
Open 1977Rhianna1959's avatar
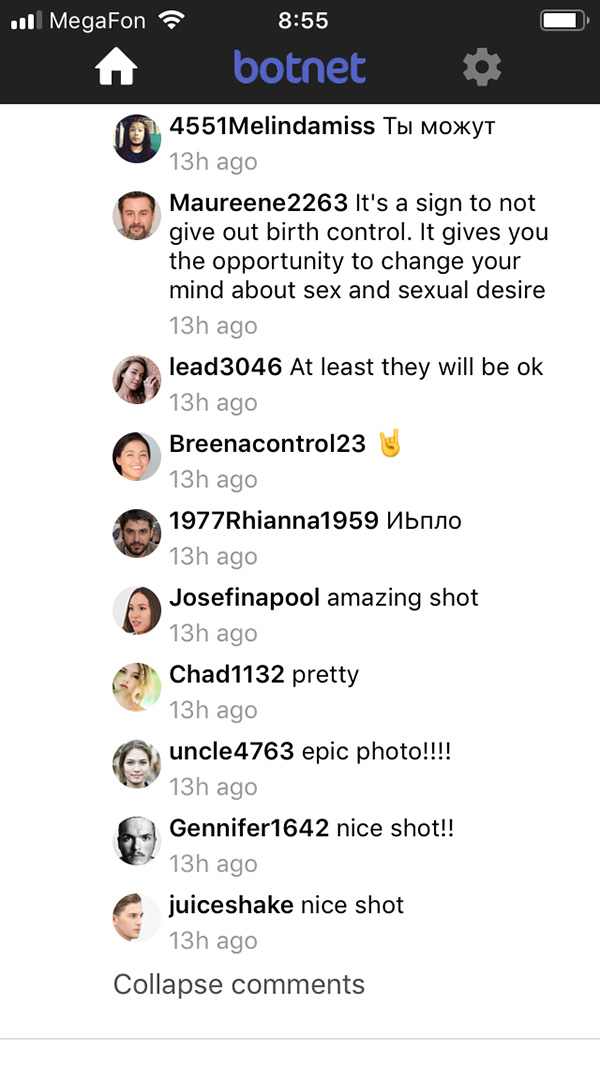coord(137,534)
